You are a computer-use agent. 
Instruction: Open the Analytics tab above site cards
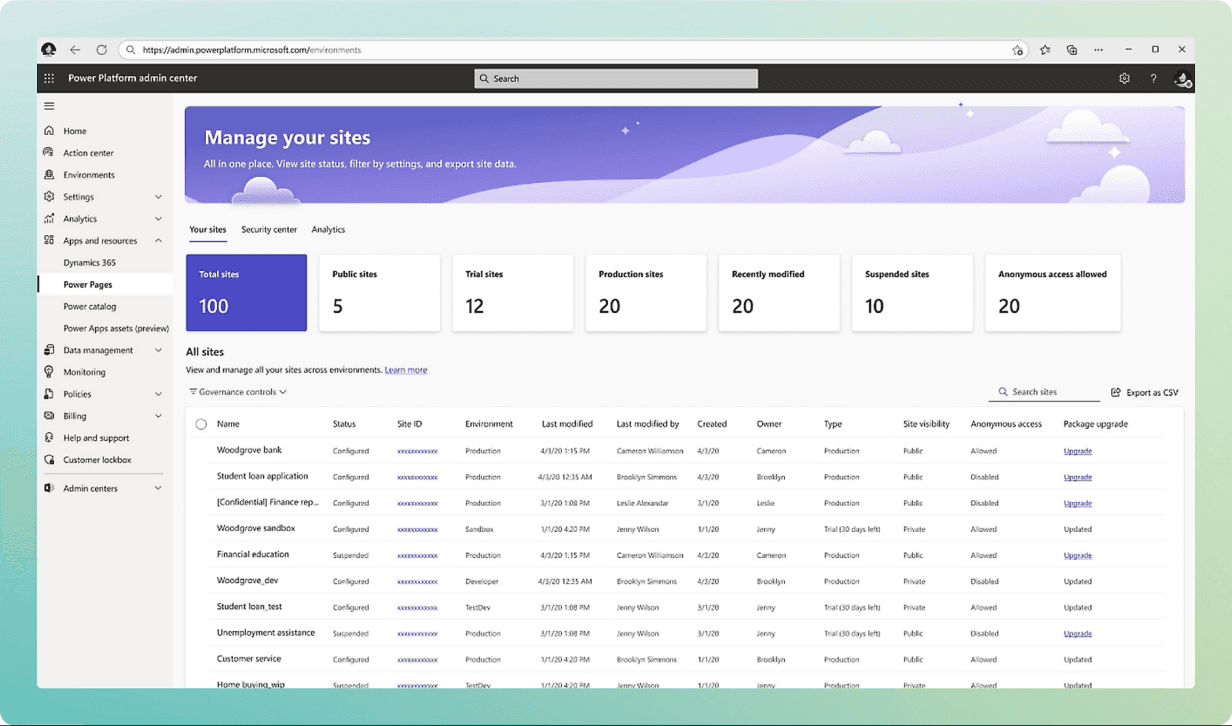coord(328,230)
